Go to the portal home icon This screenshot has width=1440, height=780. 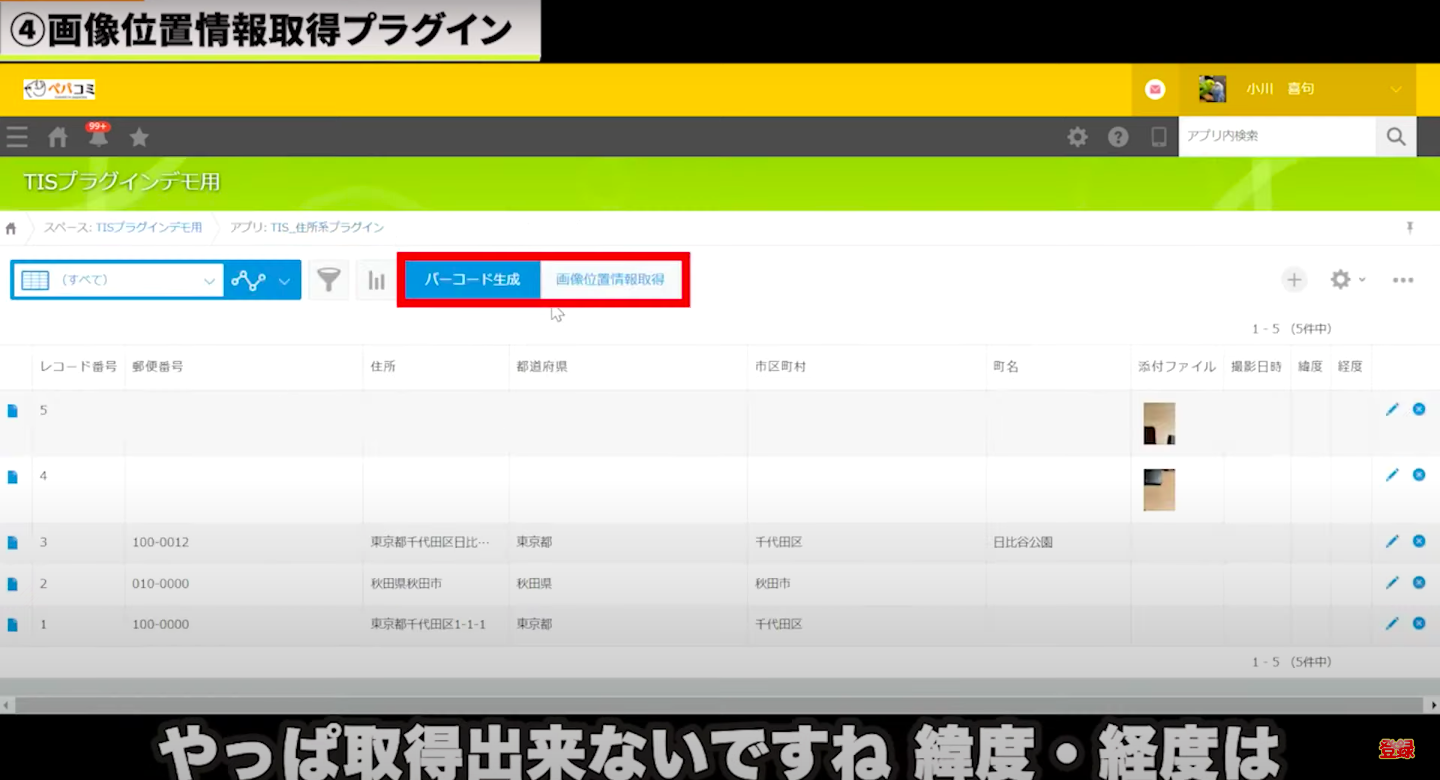point(58,137)
